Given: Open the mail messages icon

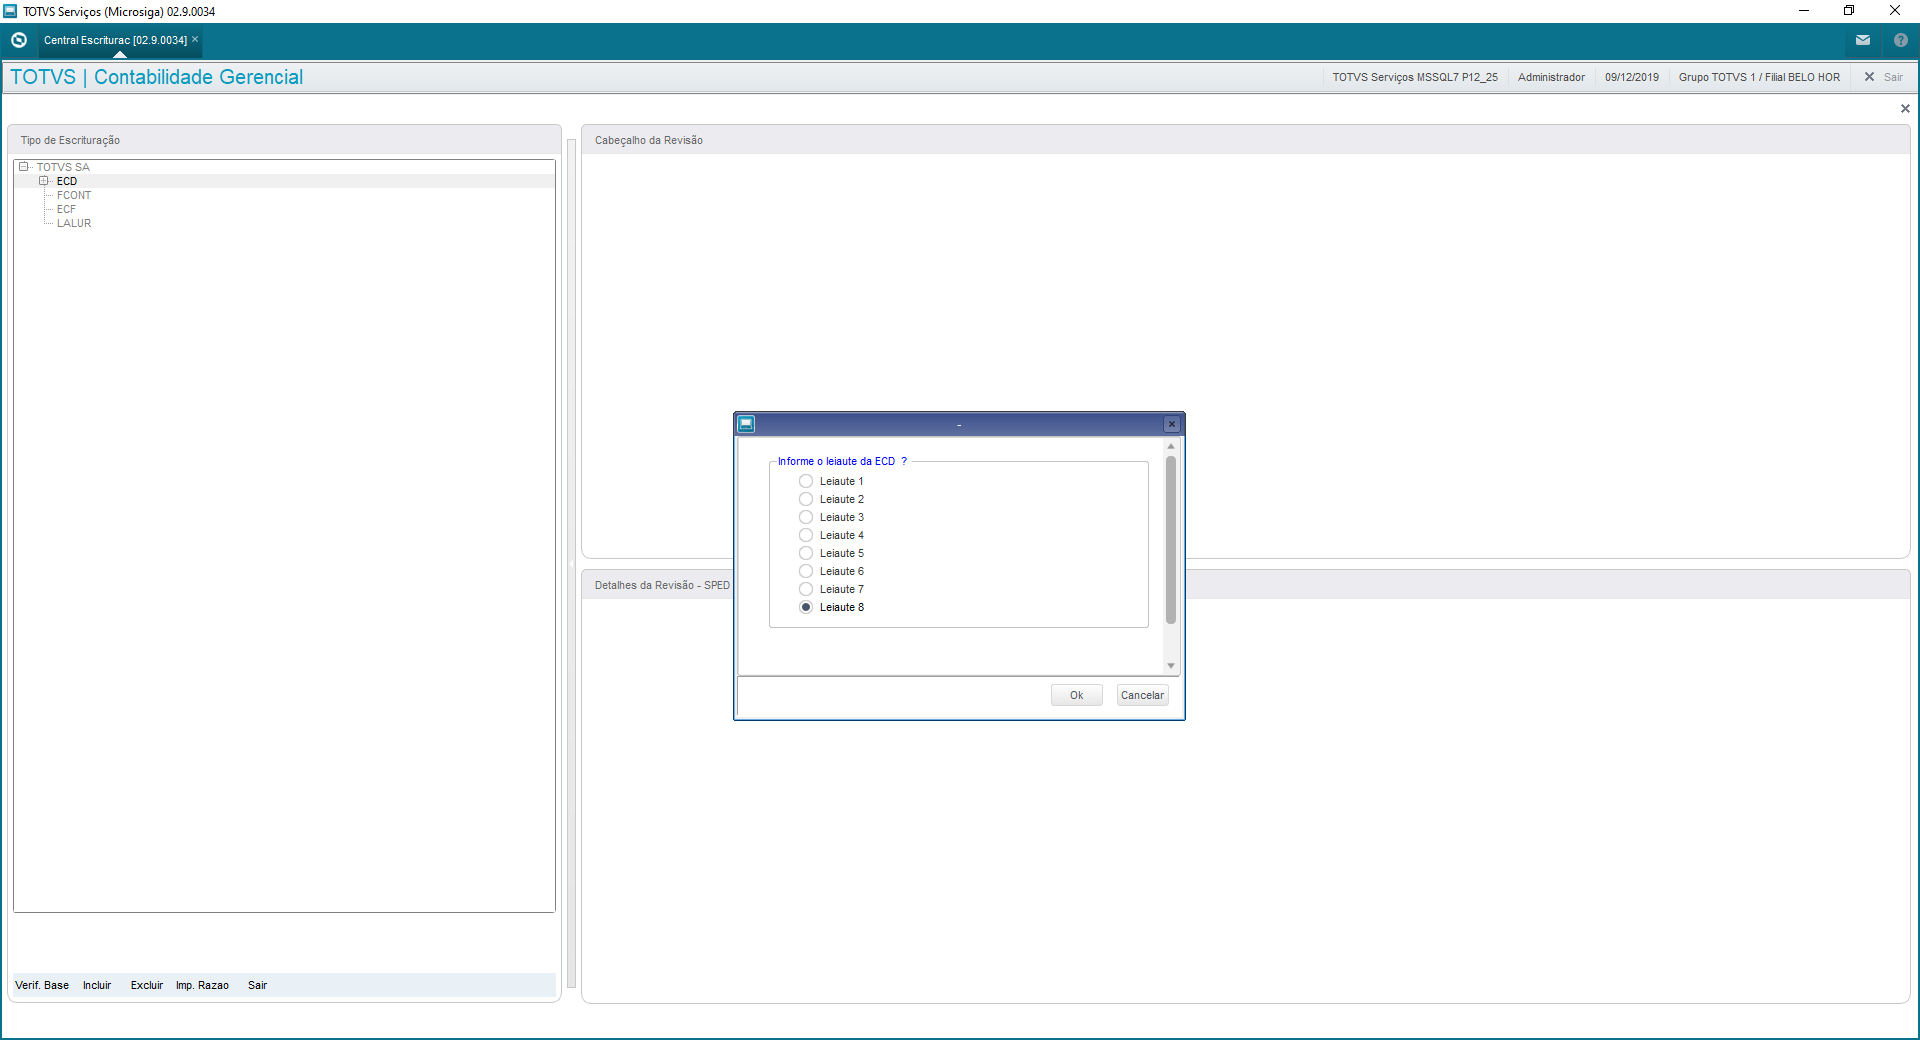Looking at the screenshot, I should tap(1863, 40).
